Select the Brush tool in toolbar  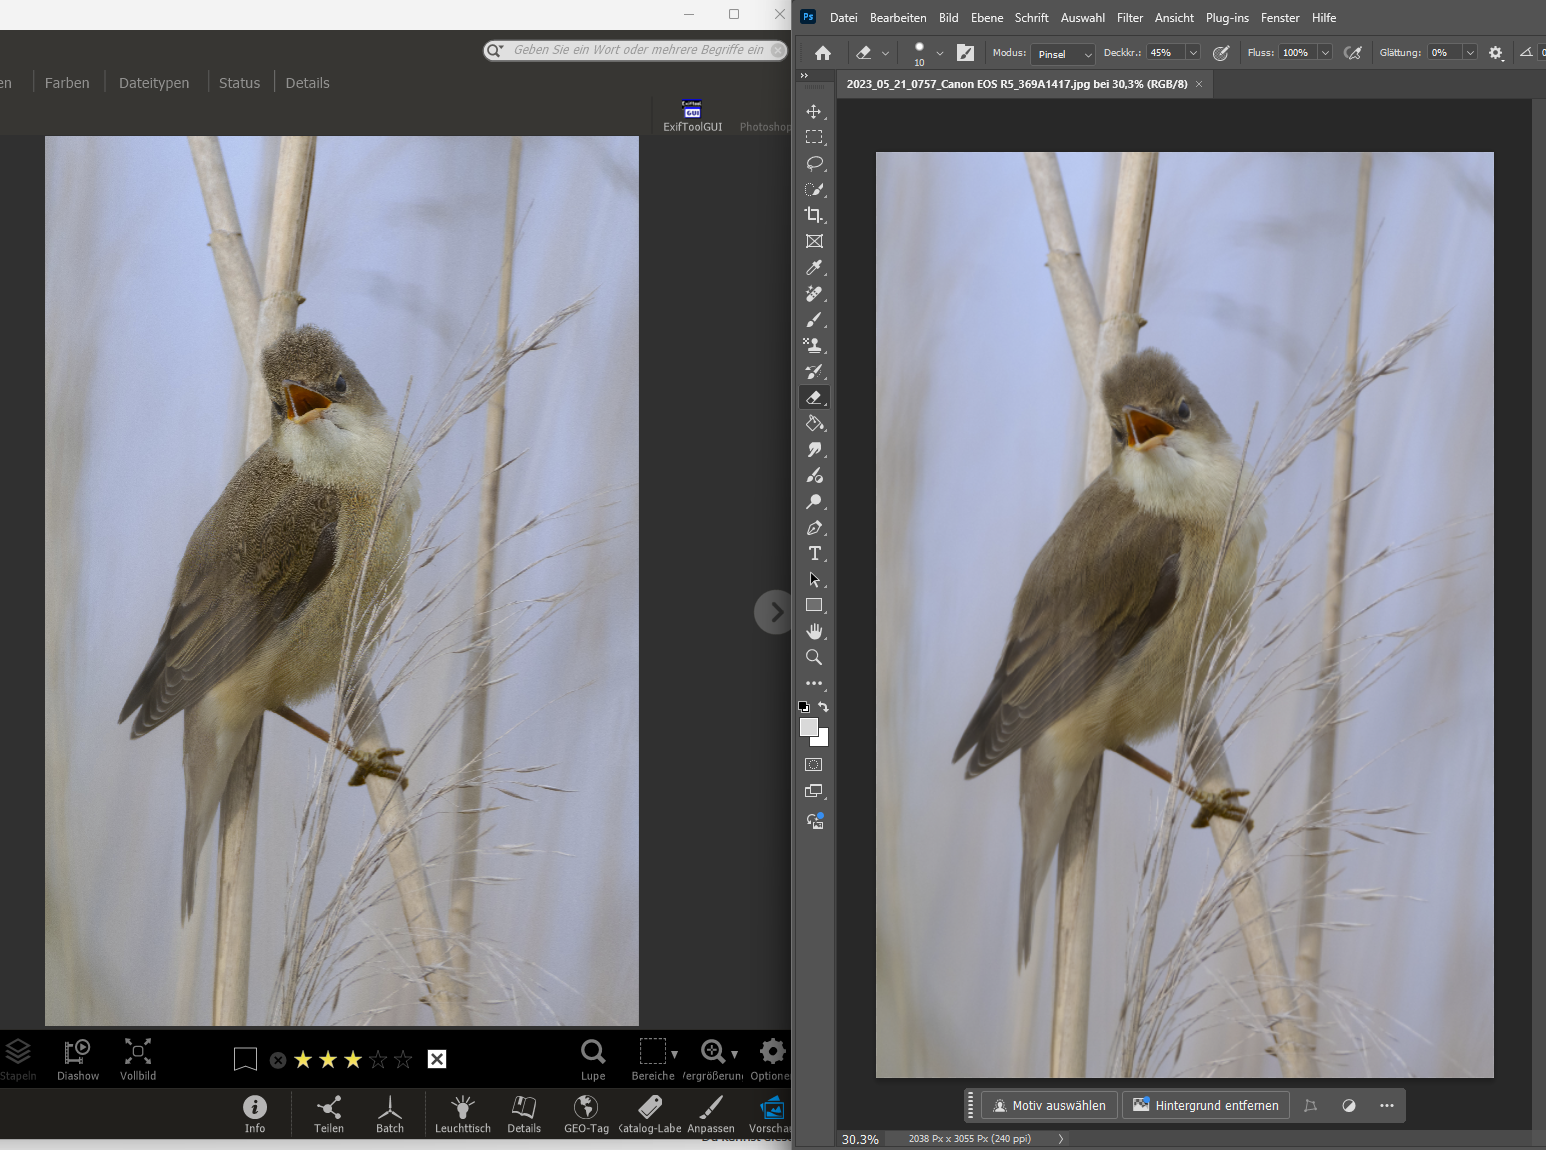click(814, 319)
